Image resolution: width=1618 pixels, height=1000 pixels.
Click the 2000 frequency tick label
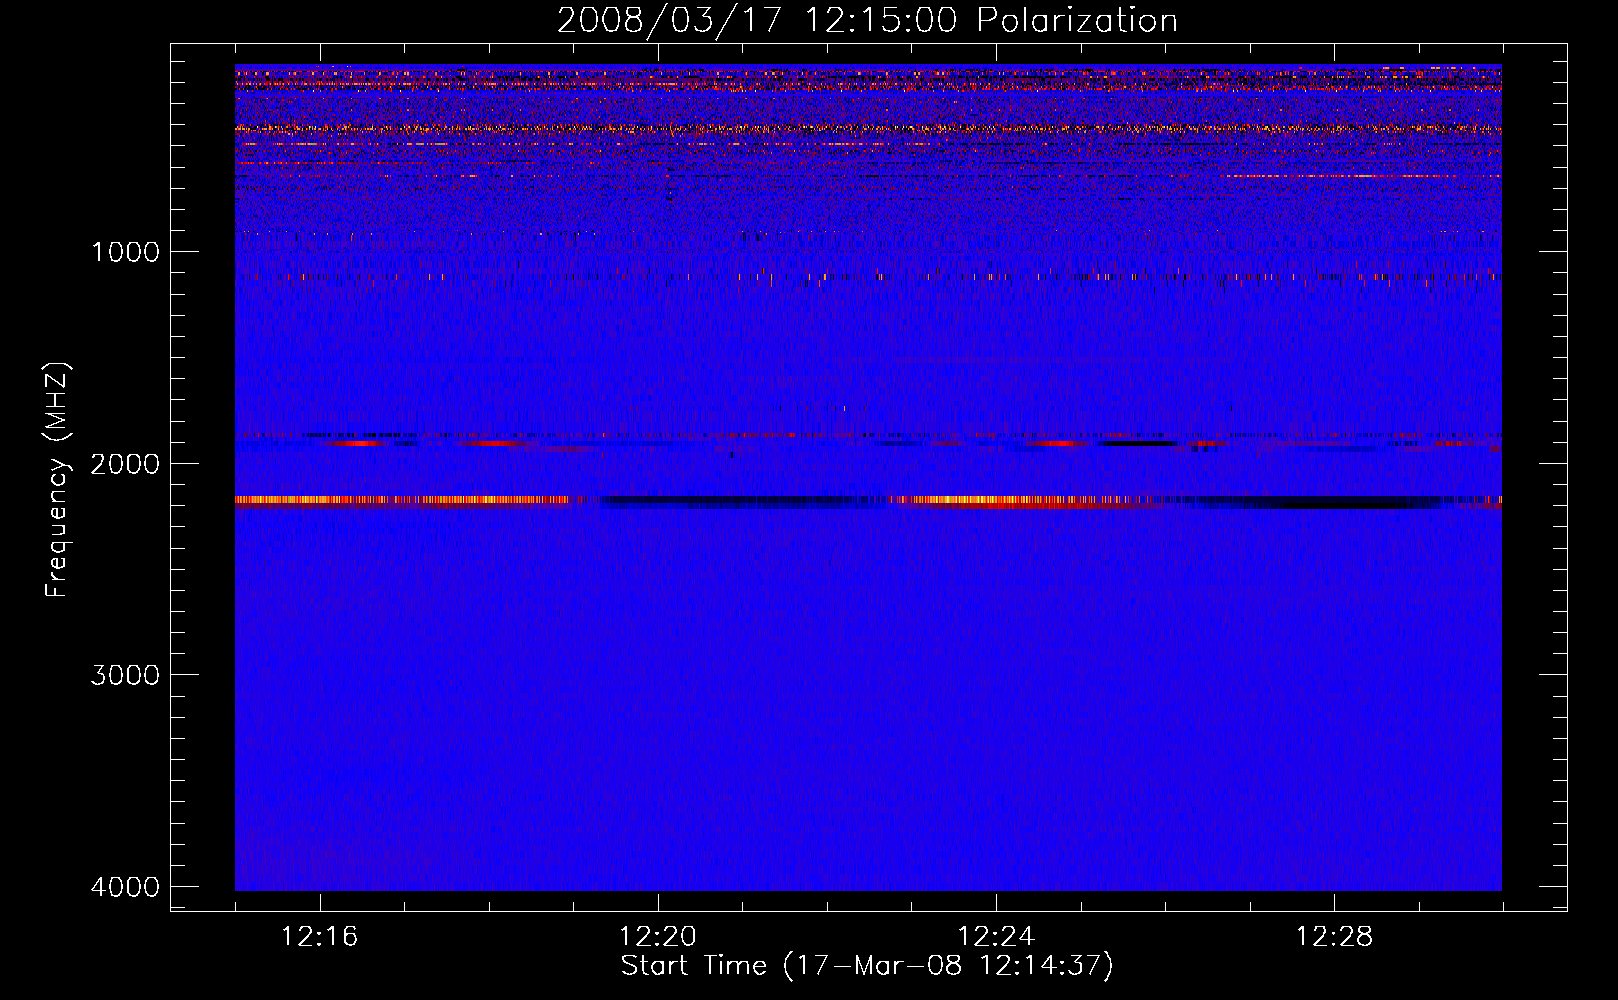click(x=125, y=464)
